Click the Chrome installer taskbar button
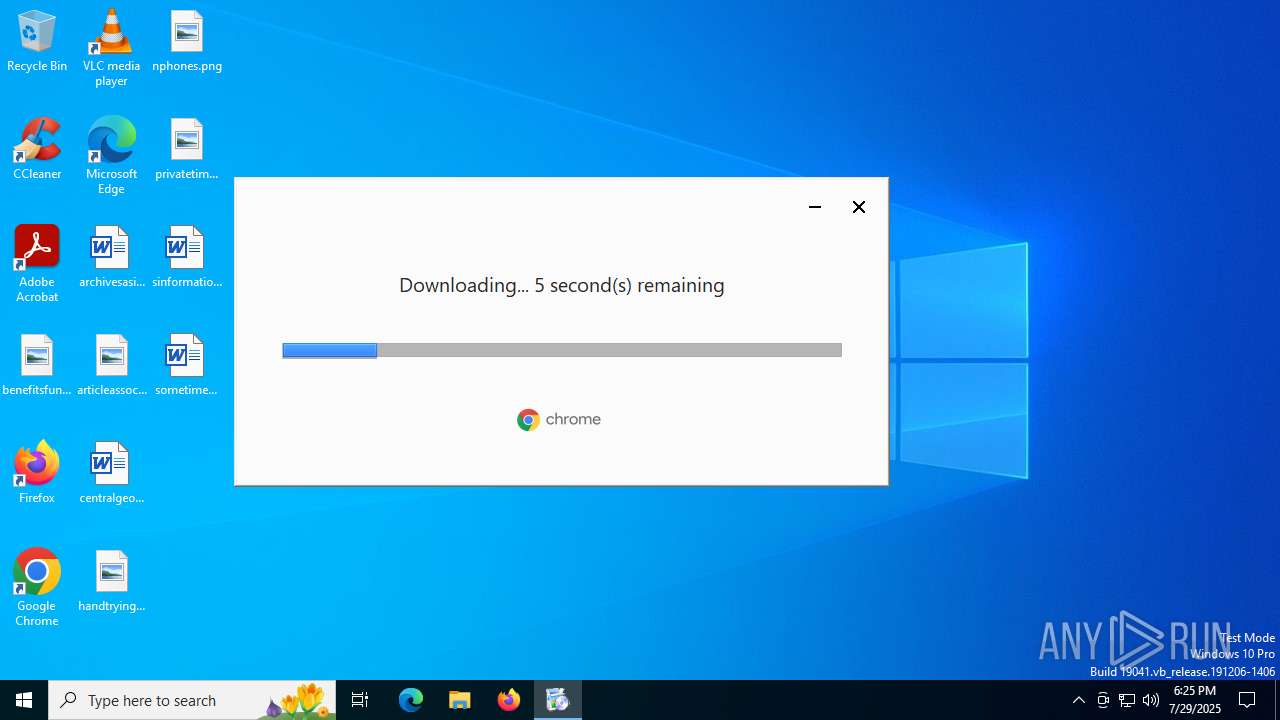 pos(558,700)
